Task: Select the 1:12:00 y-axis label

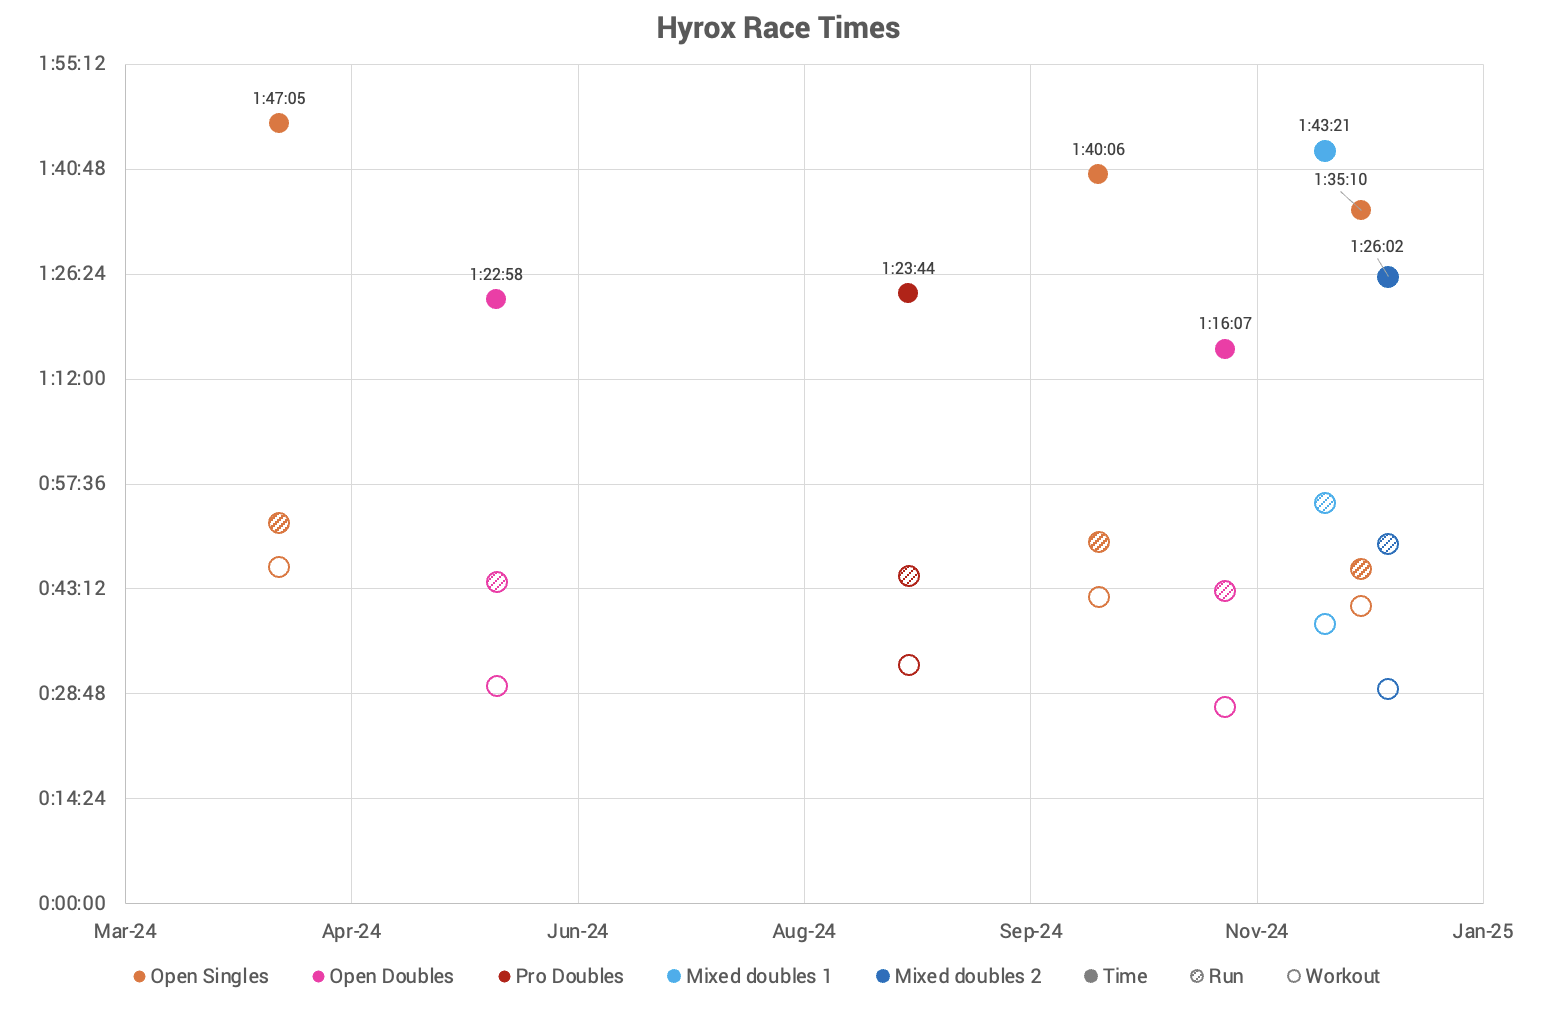Action: click(72, 378)
